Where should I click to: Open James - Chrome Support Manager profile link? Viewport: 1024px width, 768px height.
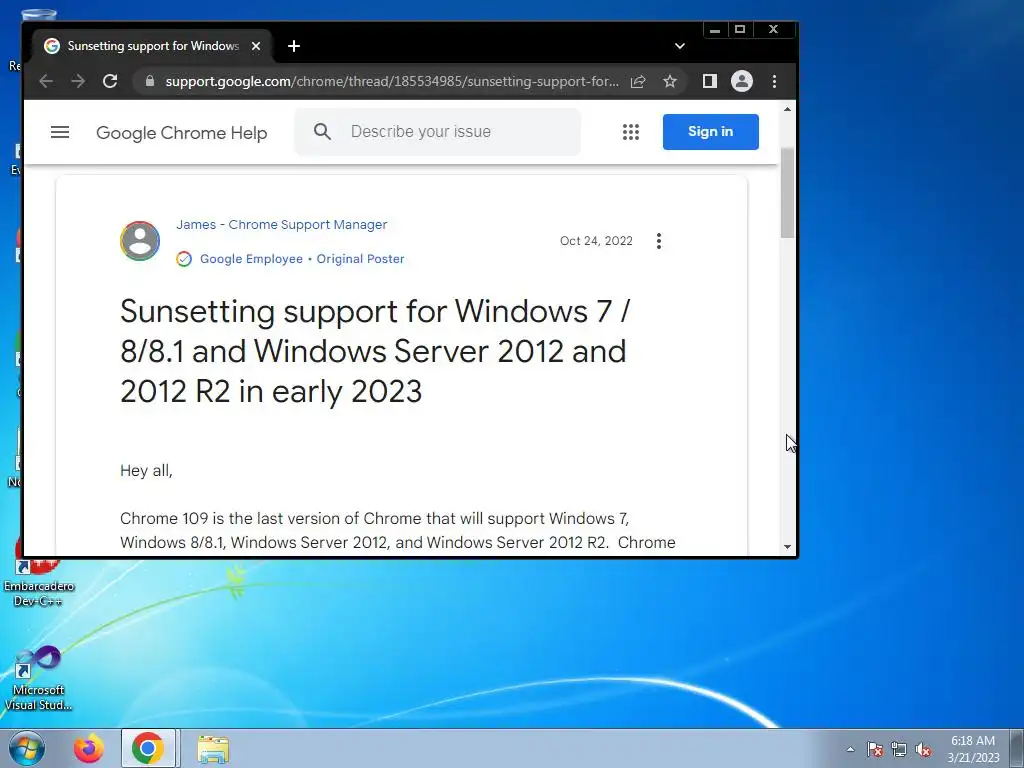[281, 225]
